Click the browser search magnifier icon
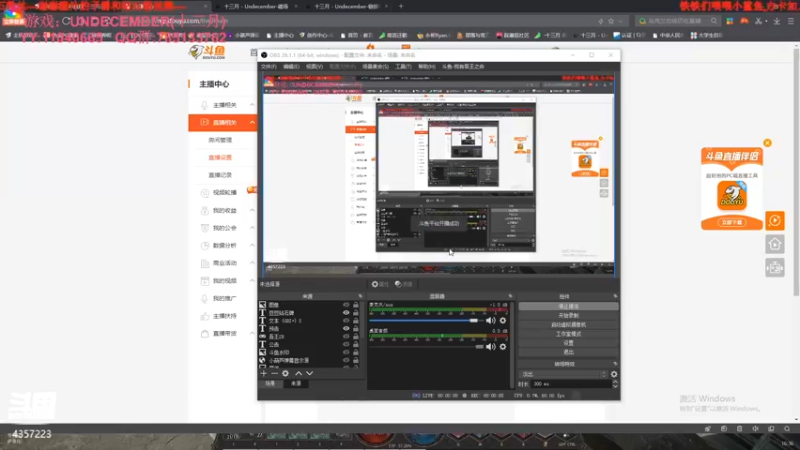800x450 pixels. click(x=713, y=21)
